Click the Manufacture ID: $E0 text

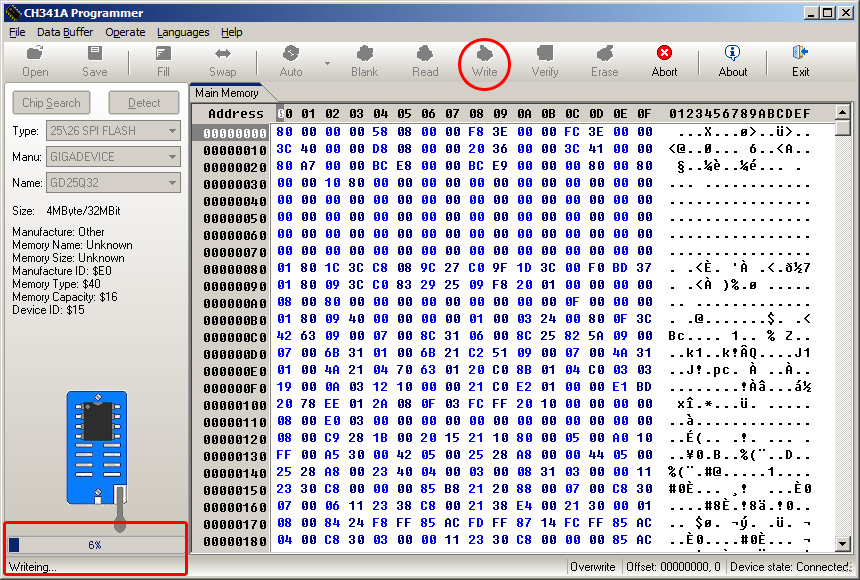point(62,271)
